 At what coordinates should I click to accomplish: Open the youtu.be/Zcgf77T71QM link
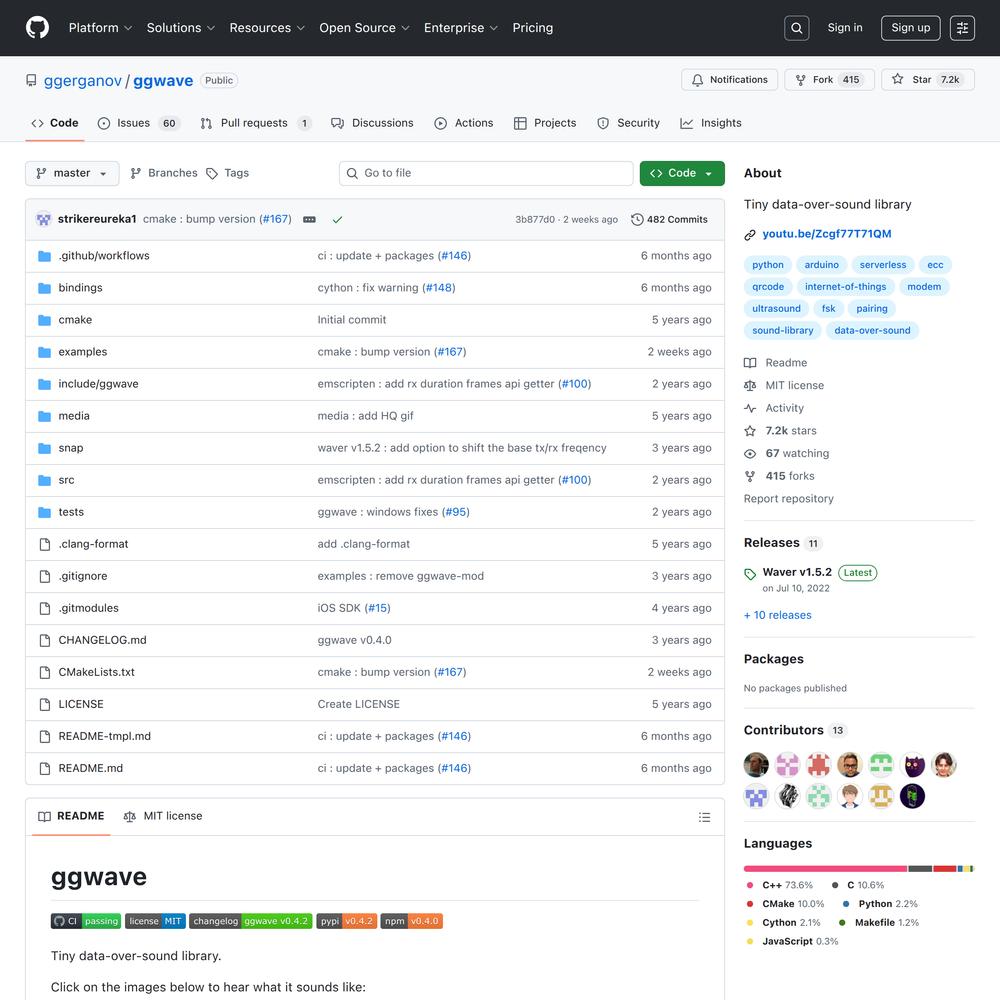pos(826,234)
